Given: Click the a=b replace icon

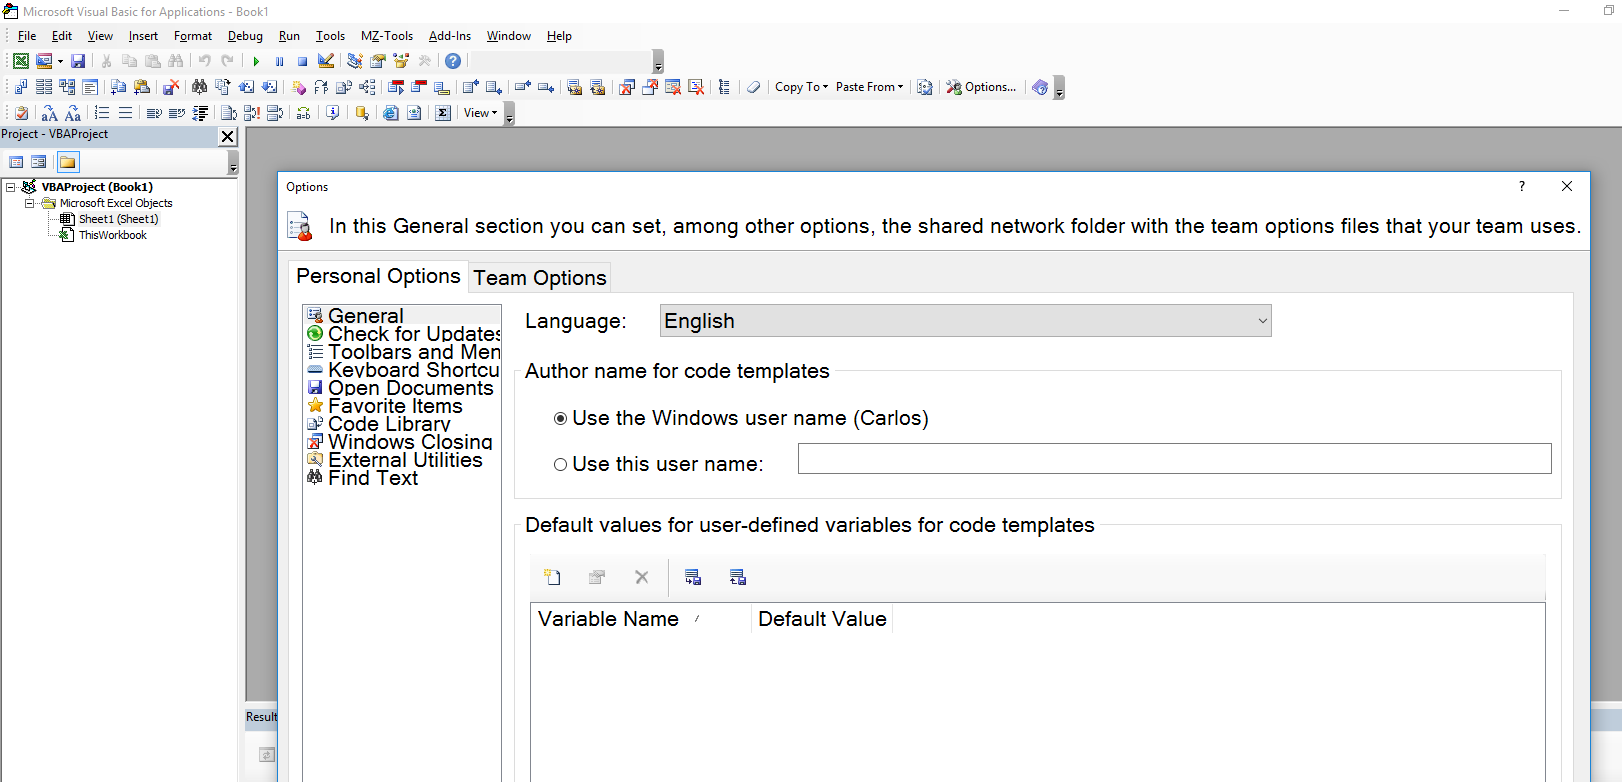Looking at the screenshot, I should (303, 113).
